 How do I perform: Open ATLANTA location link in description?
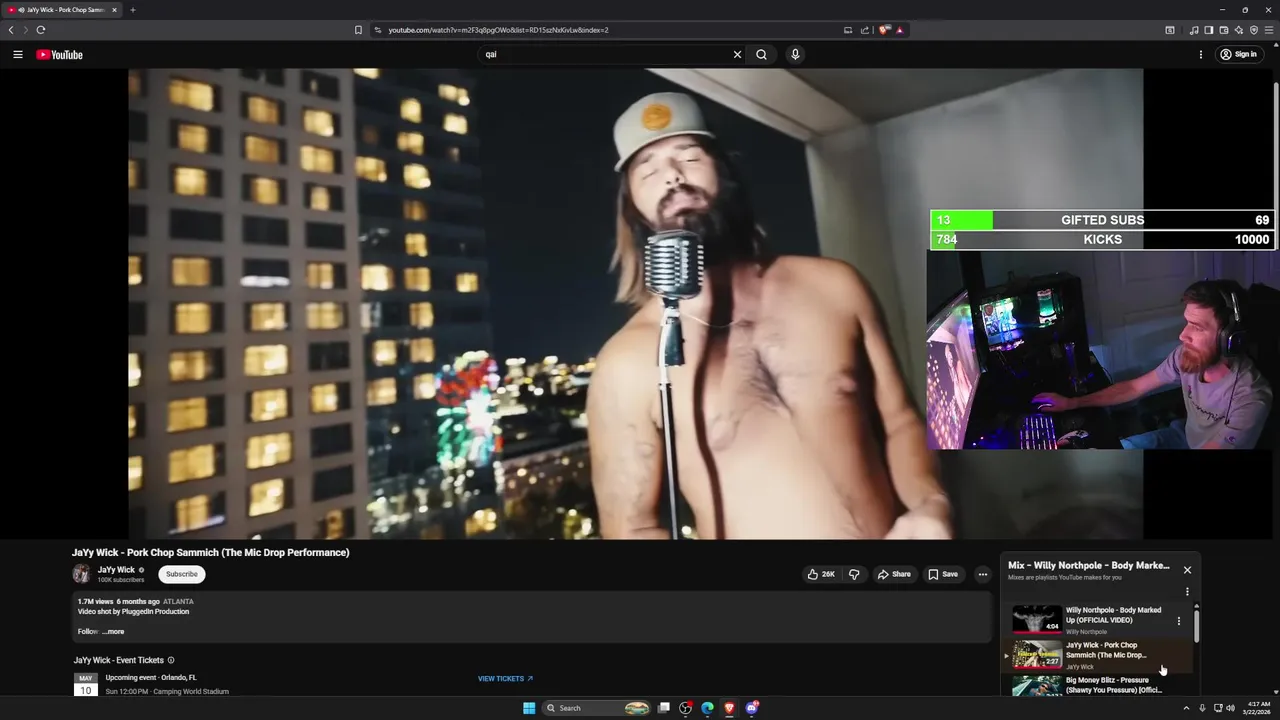(x=178, y=602)
